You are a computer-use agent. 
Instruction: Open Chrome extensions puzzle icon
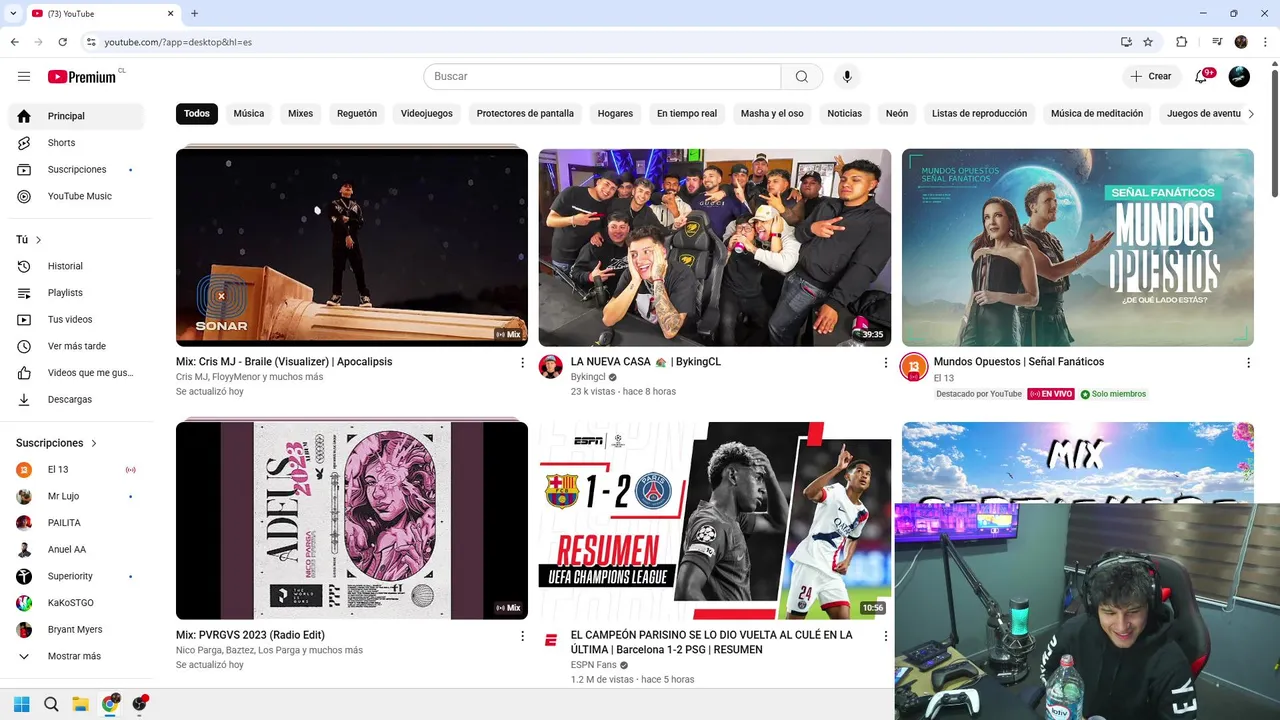click(1181, 42)
